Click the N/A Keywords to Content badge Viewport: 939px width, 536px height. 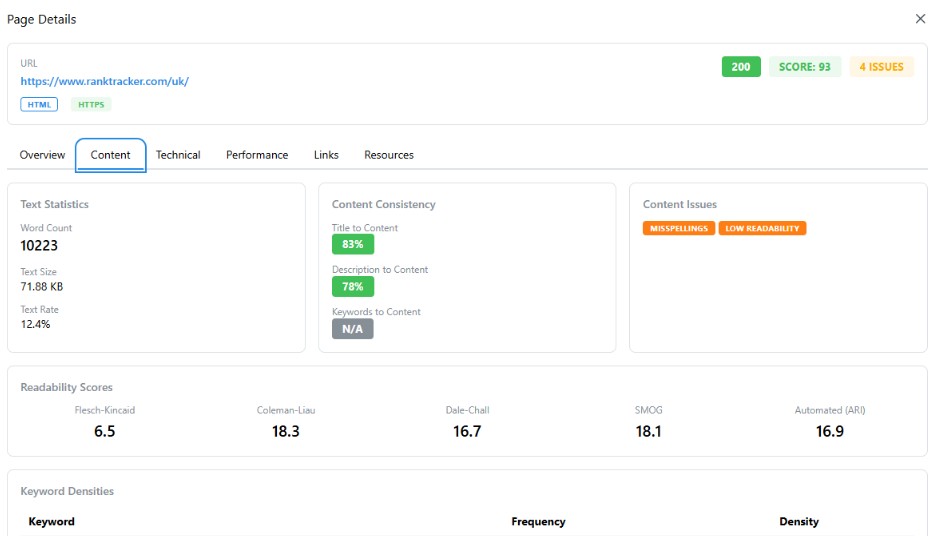(x=352, y=329)
